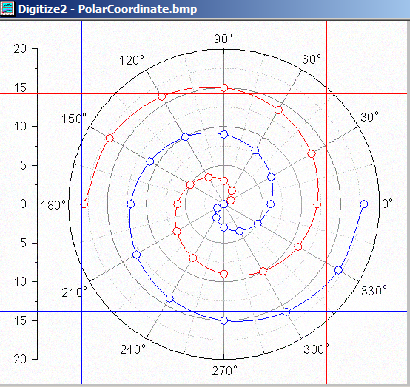Pick the outermost blue data point near 0°
This screenshot has height=387, width=410.
pyautogui.click(x=364, y=204)
